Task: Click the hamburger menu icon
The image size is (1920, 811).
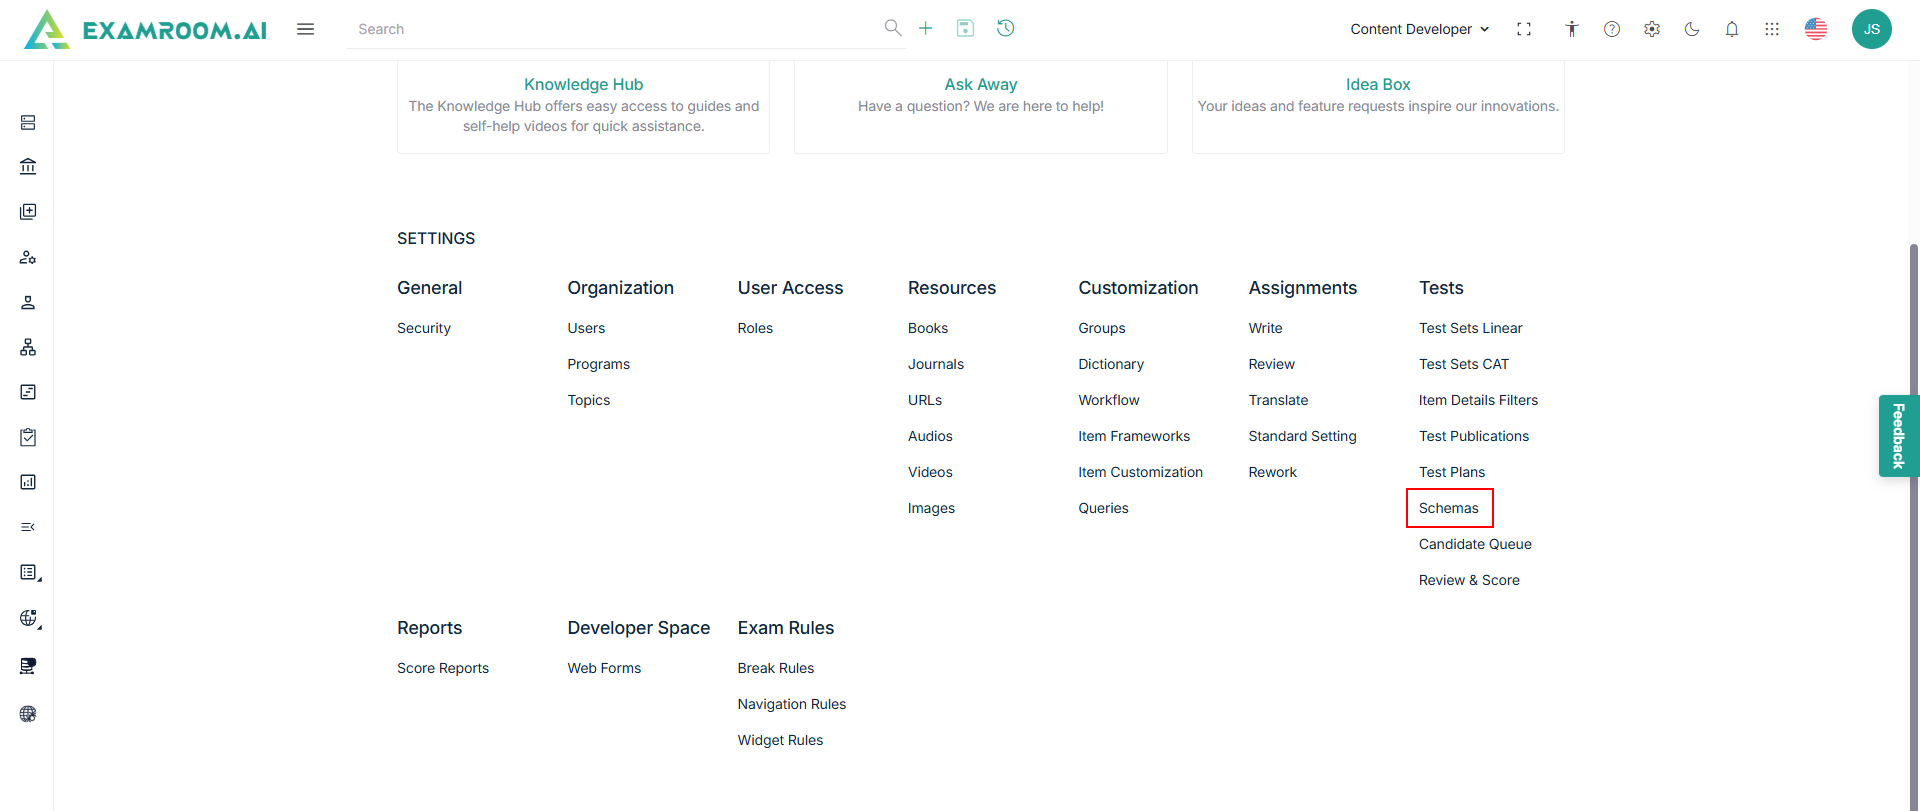Action: click(306, 29)
